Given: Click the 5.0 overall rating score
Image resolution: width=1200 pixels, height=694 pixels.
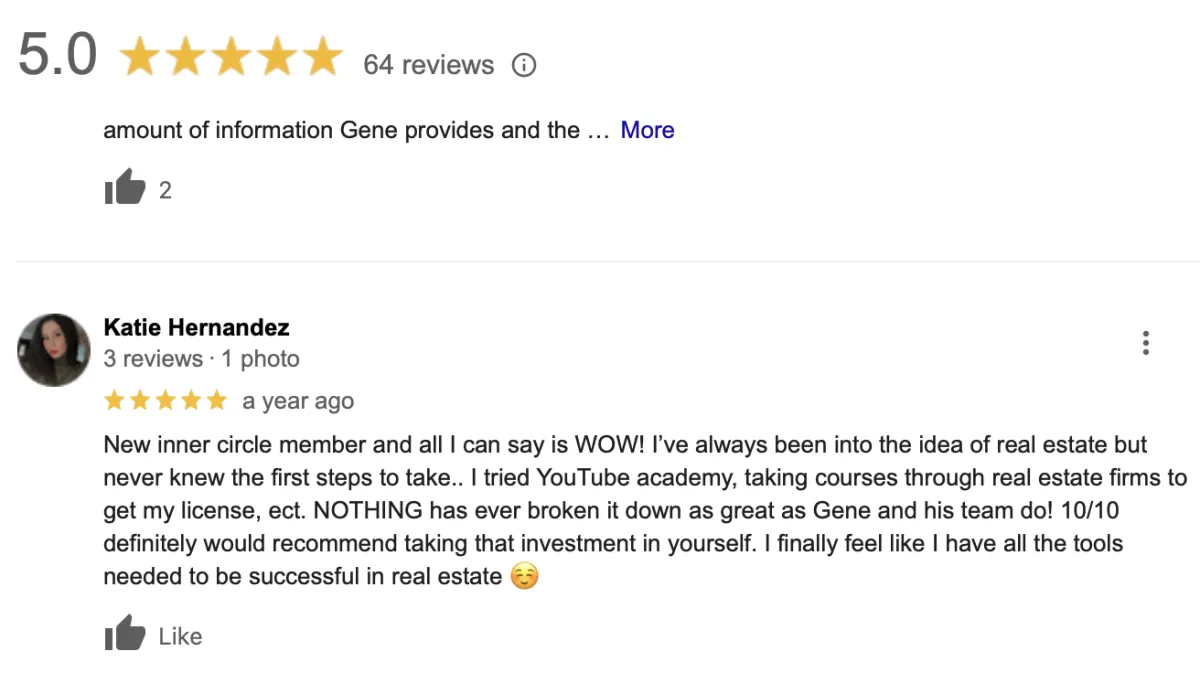Looking at the screenshot, I should (58, 56).
